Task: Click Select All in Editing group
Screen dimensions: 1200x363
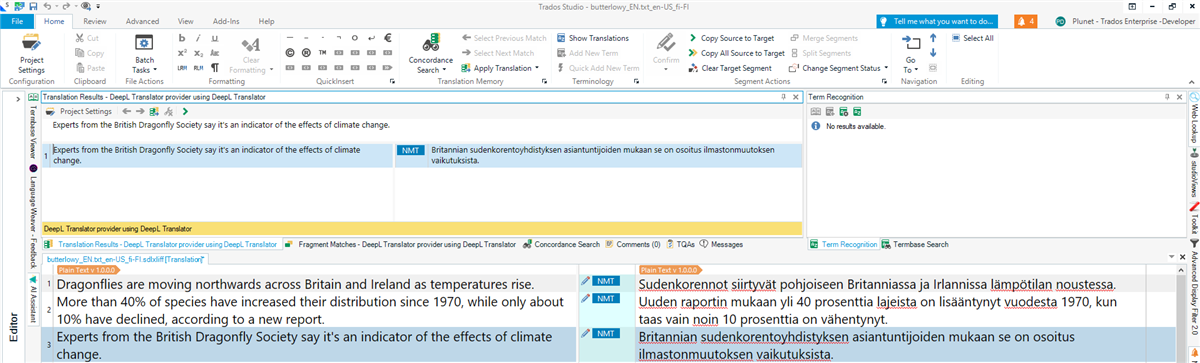Action: (x=972, y=38)
